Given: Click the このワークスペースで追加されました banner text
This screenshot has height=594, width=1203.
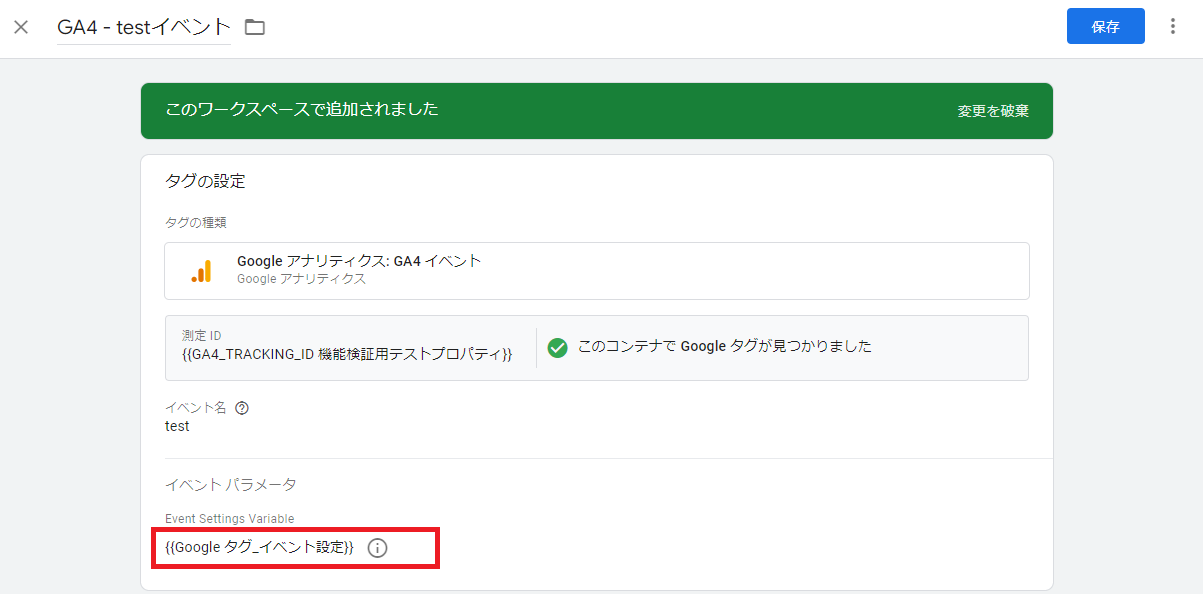Looking at the screenshot, I should tap(302, 109).
